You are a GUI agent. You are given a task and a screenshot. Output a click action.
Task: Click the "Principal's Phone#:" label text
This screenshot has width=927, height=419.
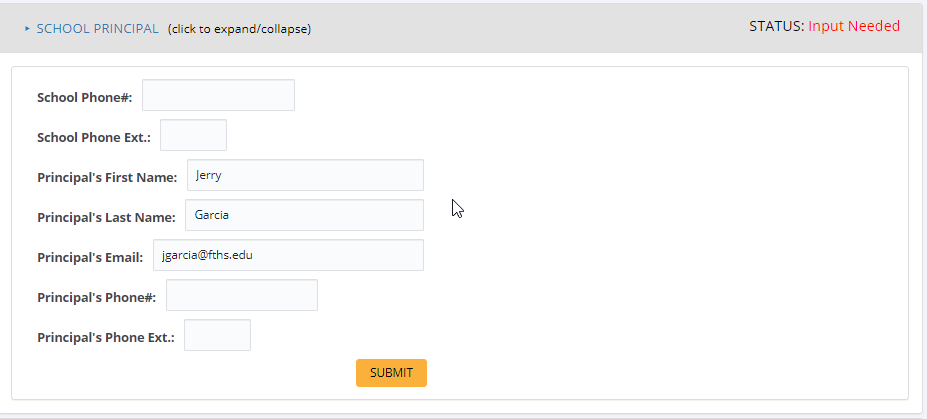96,297
